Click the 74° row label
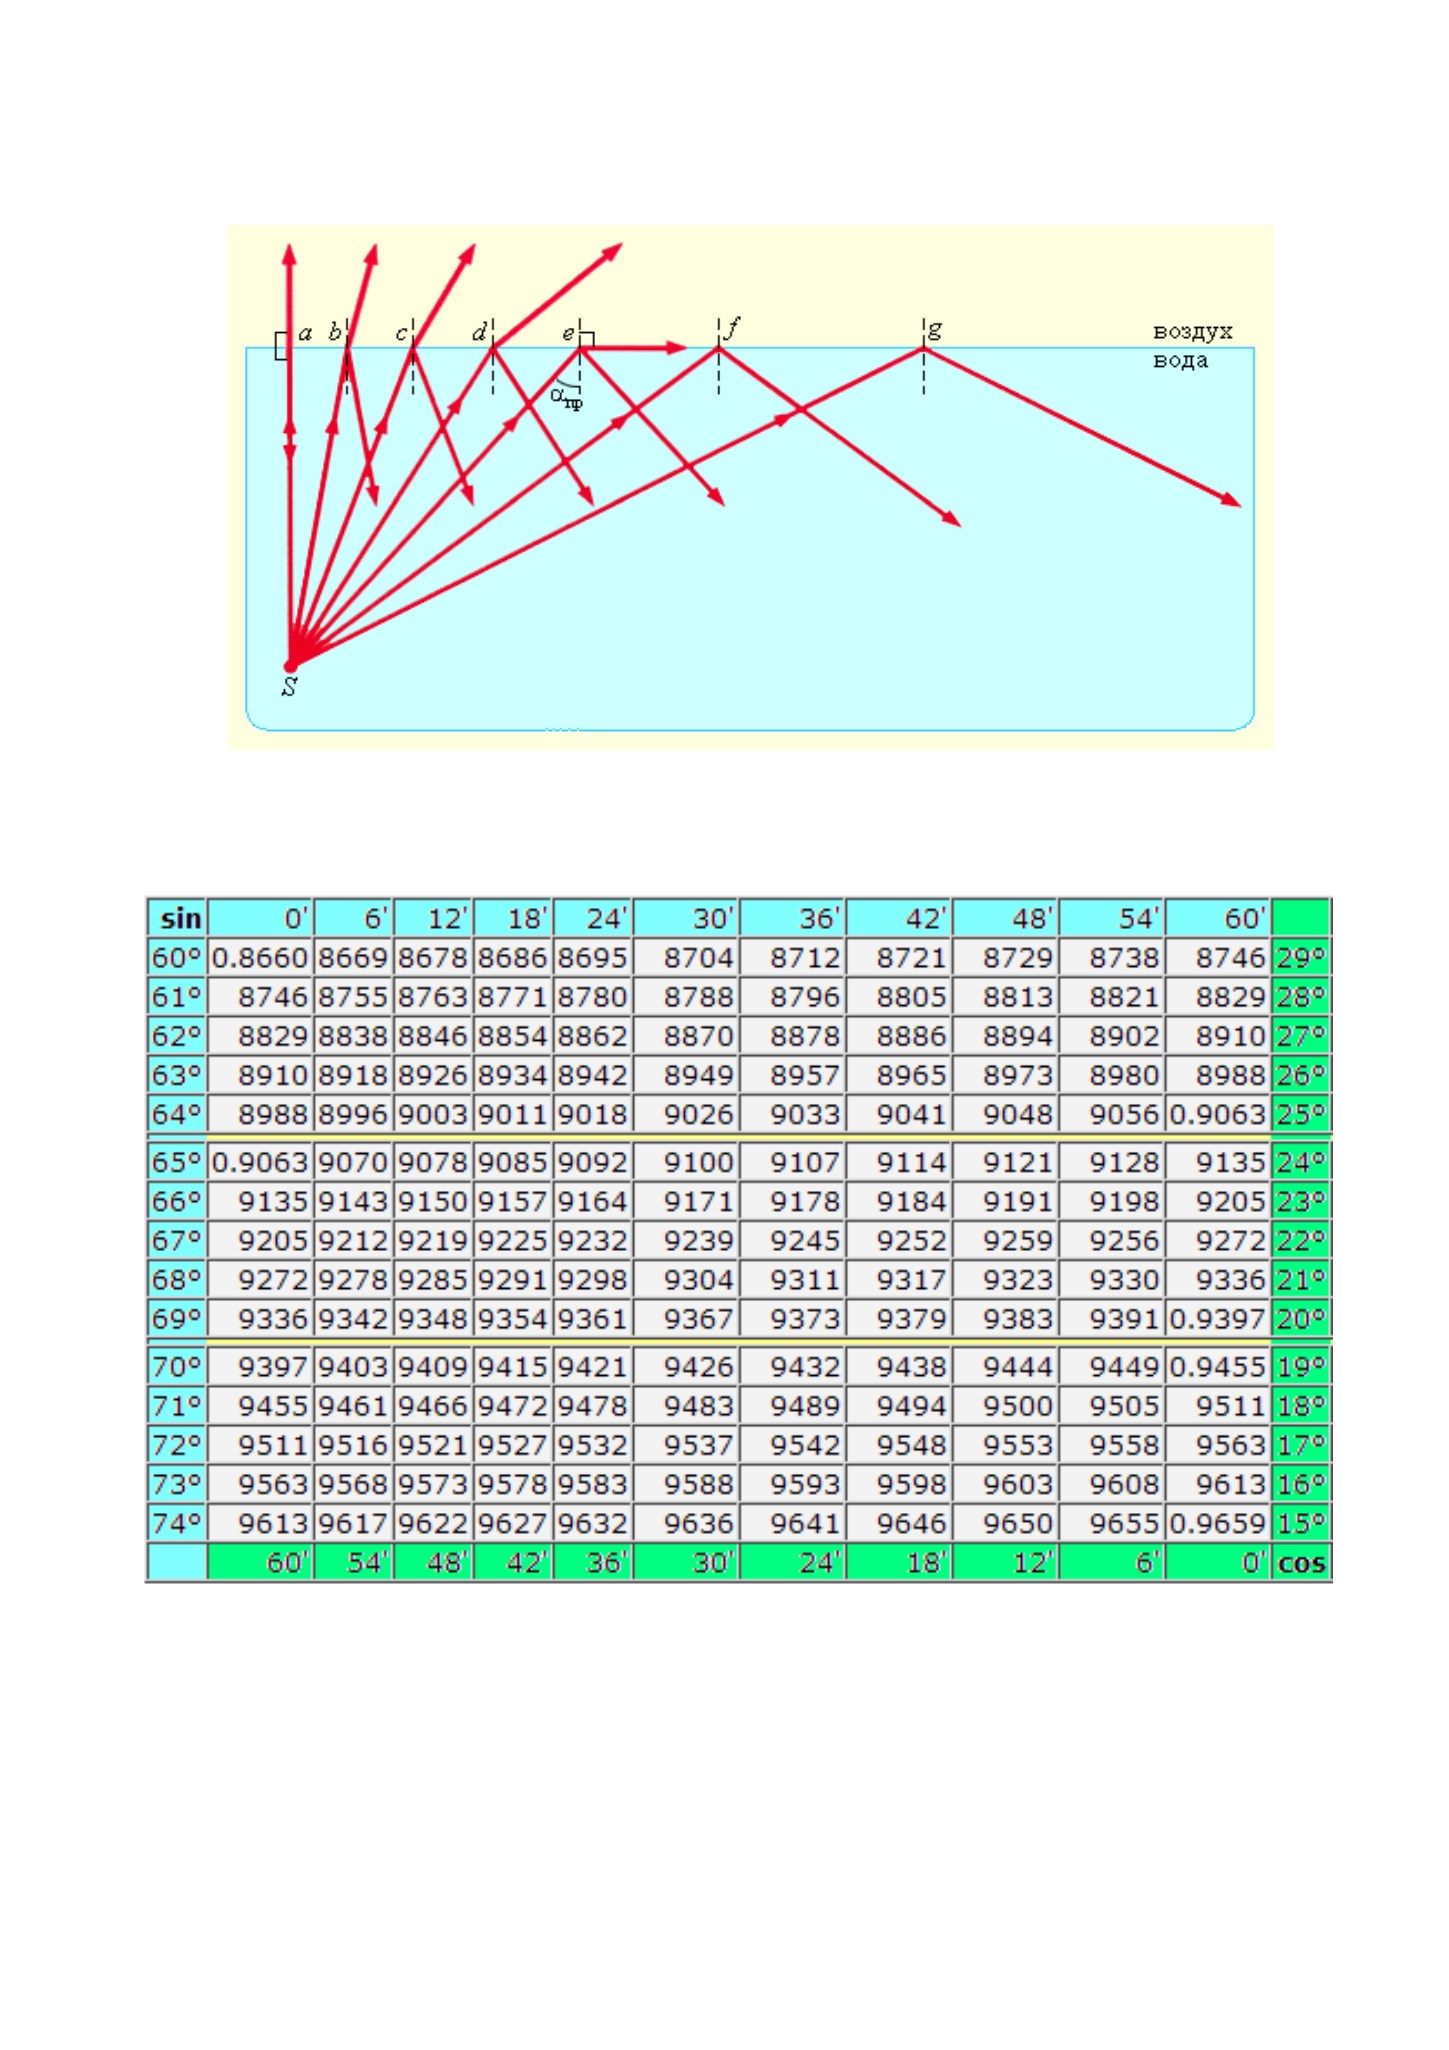The height and width of the screenshot is (2050, 1449). 177,1523
